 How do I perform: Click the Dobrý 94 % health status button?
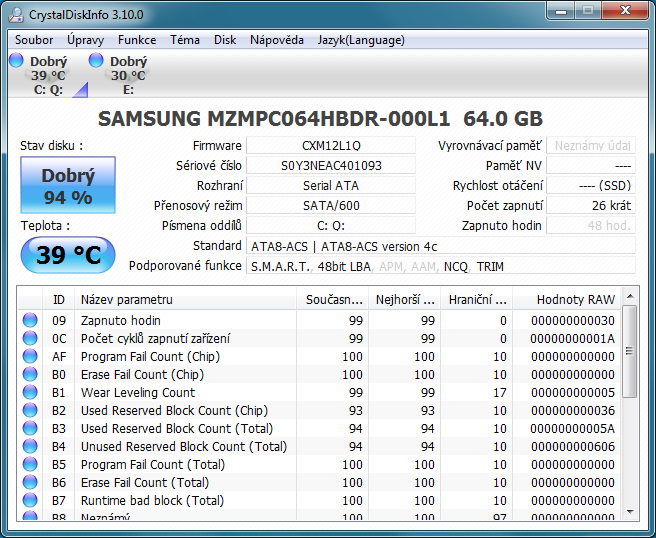68,186
